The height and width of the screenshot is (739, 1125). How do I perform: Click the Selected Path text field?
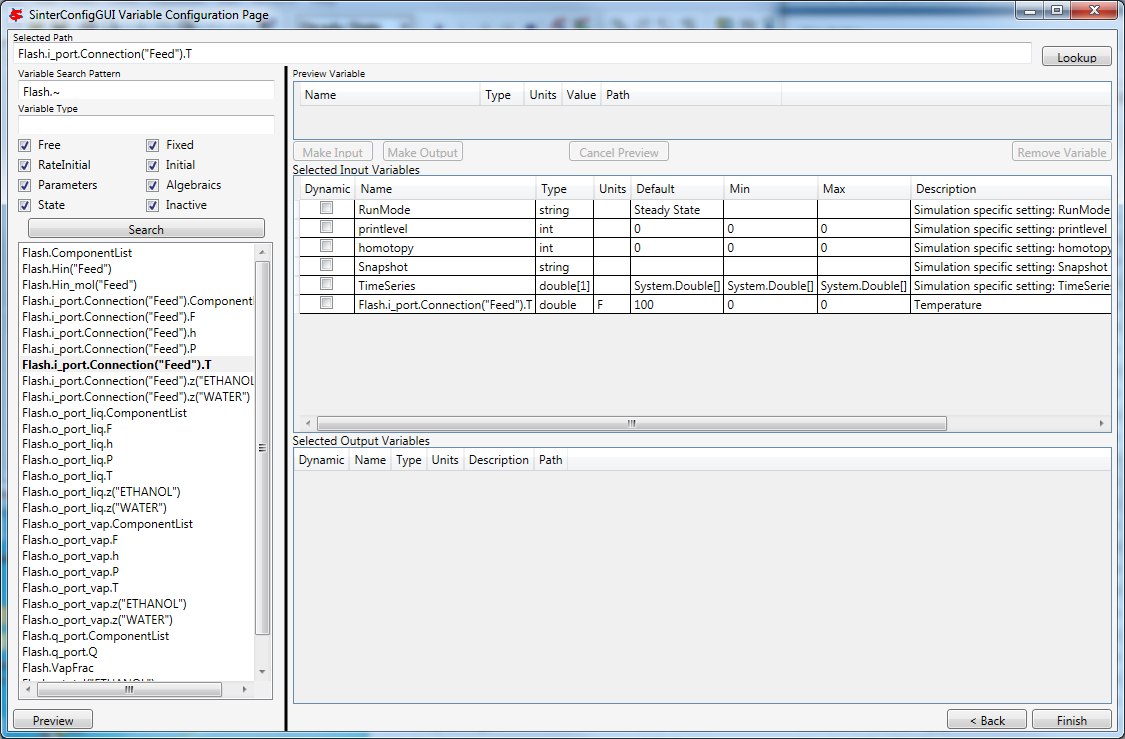click(522, 54)
